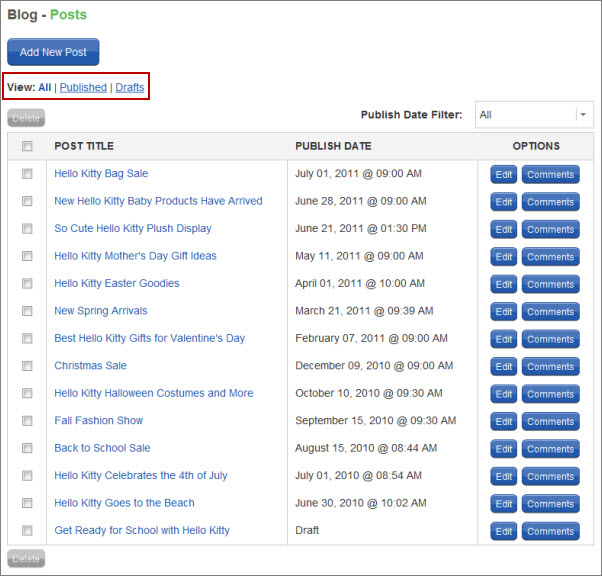
Task: Edit the New Hello Kitty Baby Products post
Action: 504,202
